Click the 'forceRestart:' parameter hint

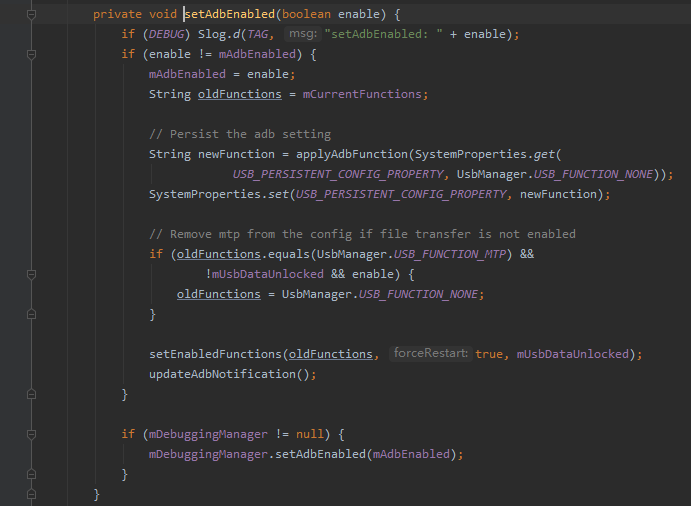(x=431, y=353)
